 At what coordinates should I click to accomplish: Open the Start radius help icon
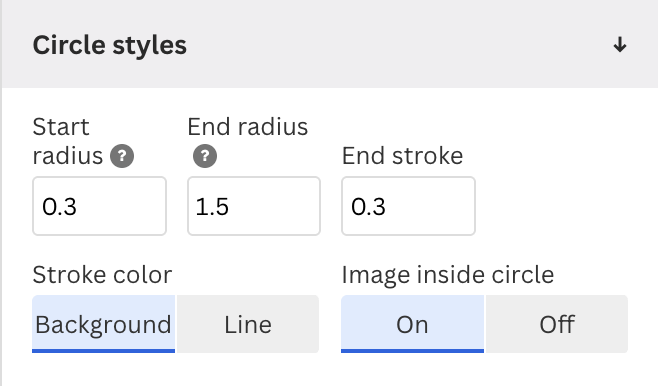122,156
